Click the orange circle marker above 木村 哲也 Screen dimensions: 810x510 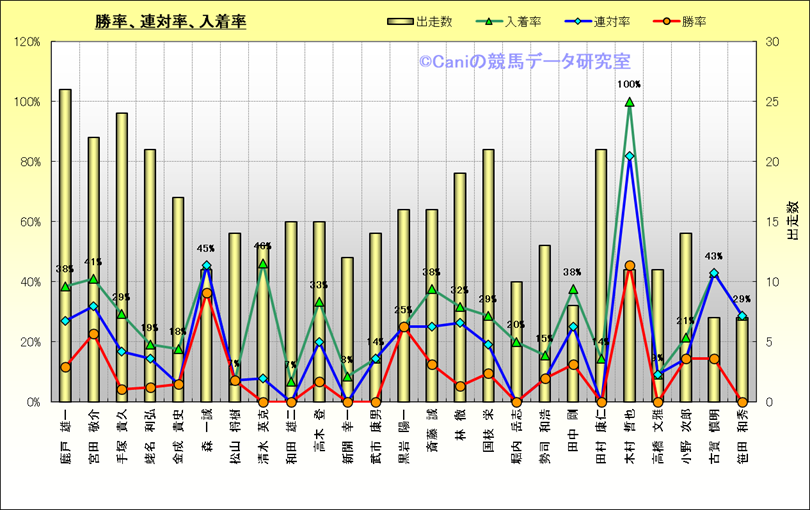(629, 267)
